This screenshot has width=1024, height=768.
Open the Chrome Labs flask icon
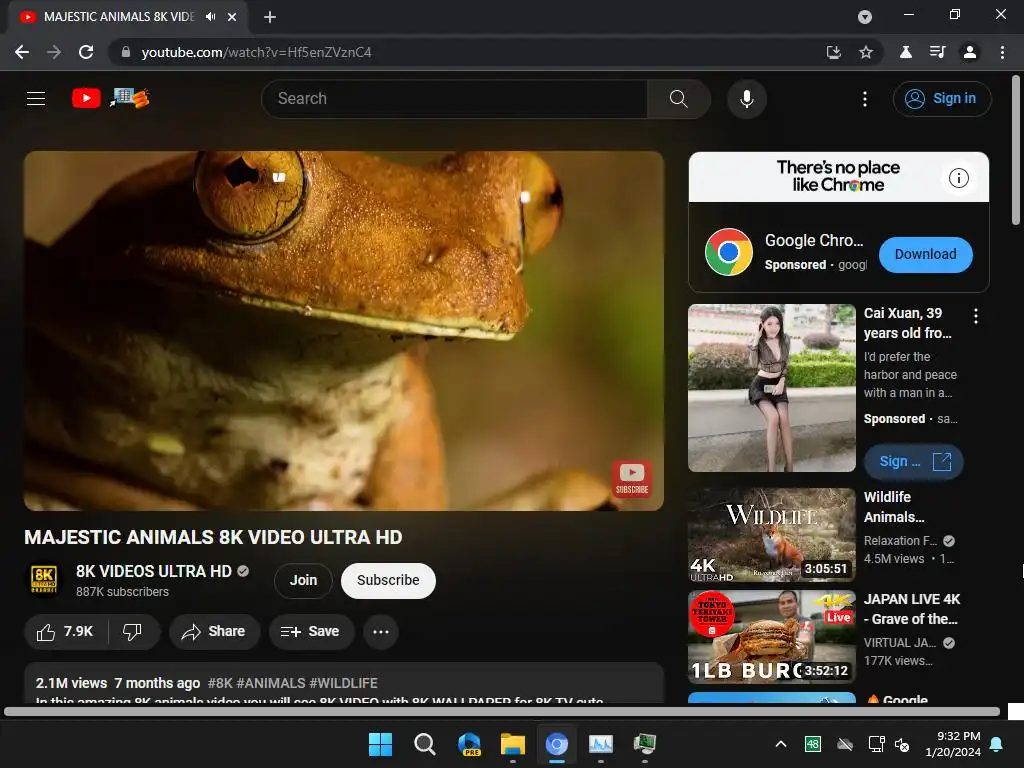pyautogui.click(x=906, y=52)
